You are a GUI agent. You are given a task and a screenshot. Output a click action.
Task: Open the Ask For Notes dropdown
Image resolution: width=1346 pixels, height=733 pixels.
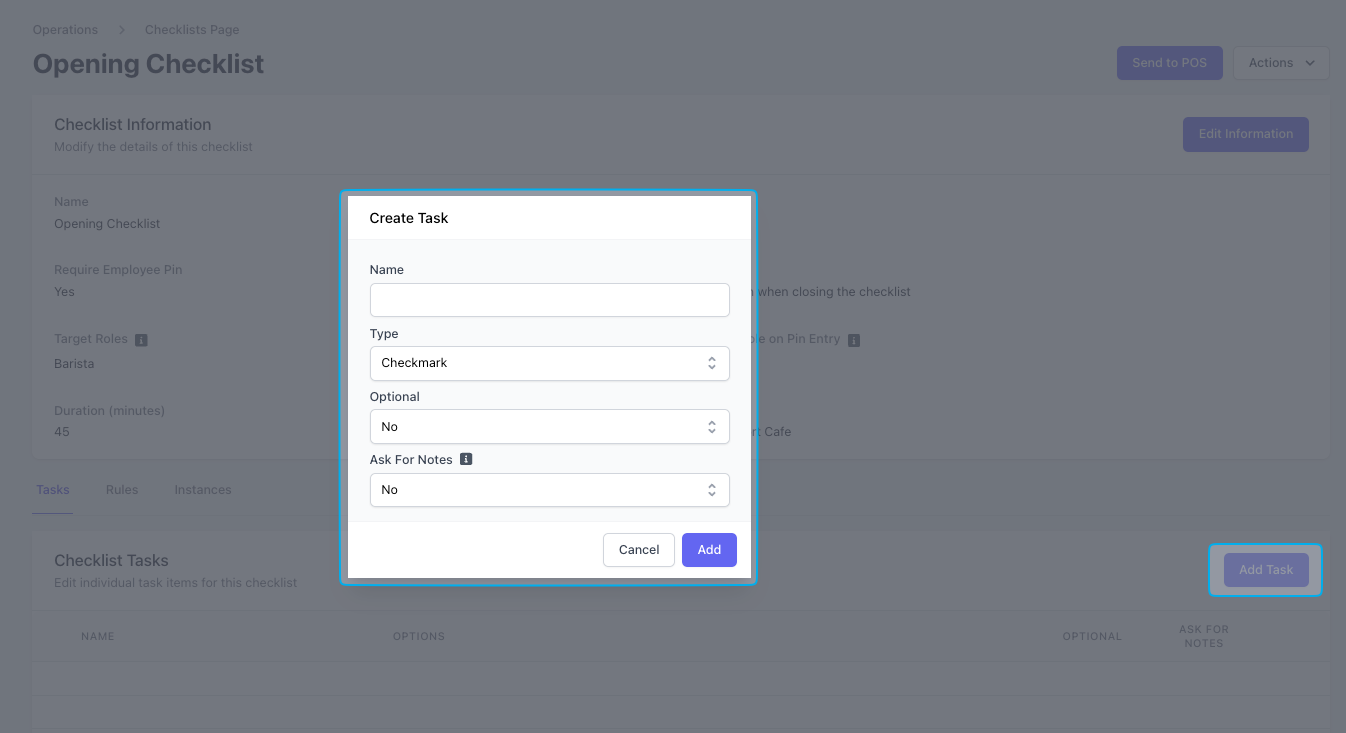point(549,490)
